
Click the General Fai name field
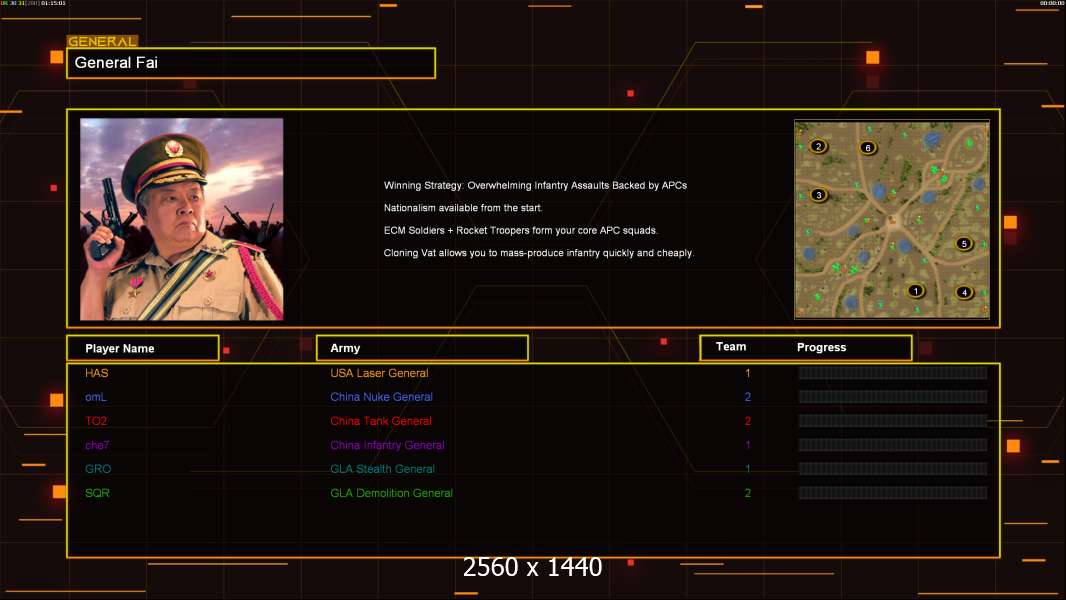(251, 63)
